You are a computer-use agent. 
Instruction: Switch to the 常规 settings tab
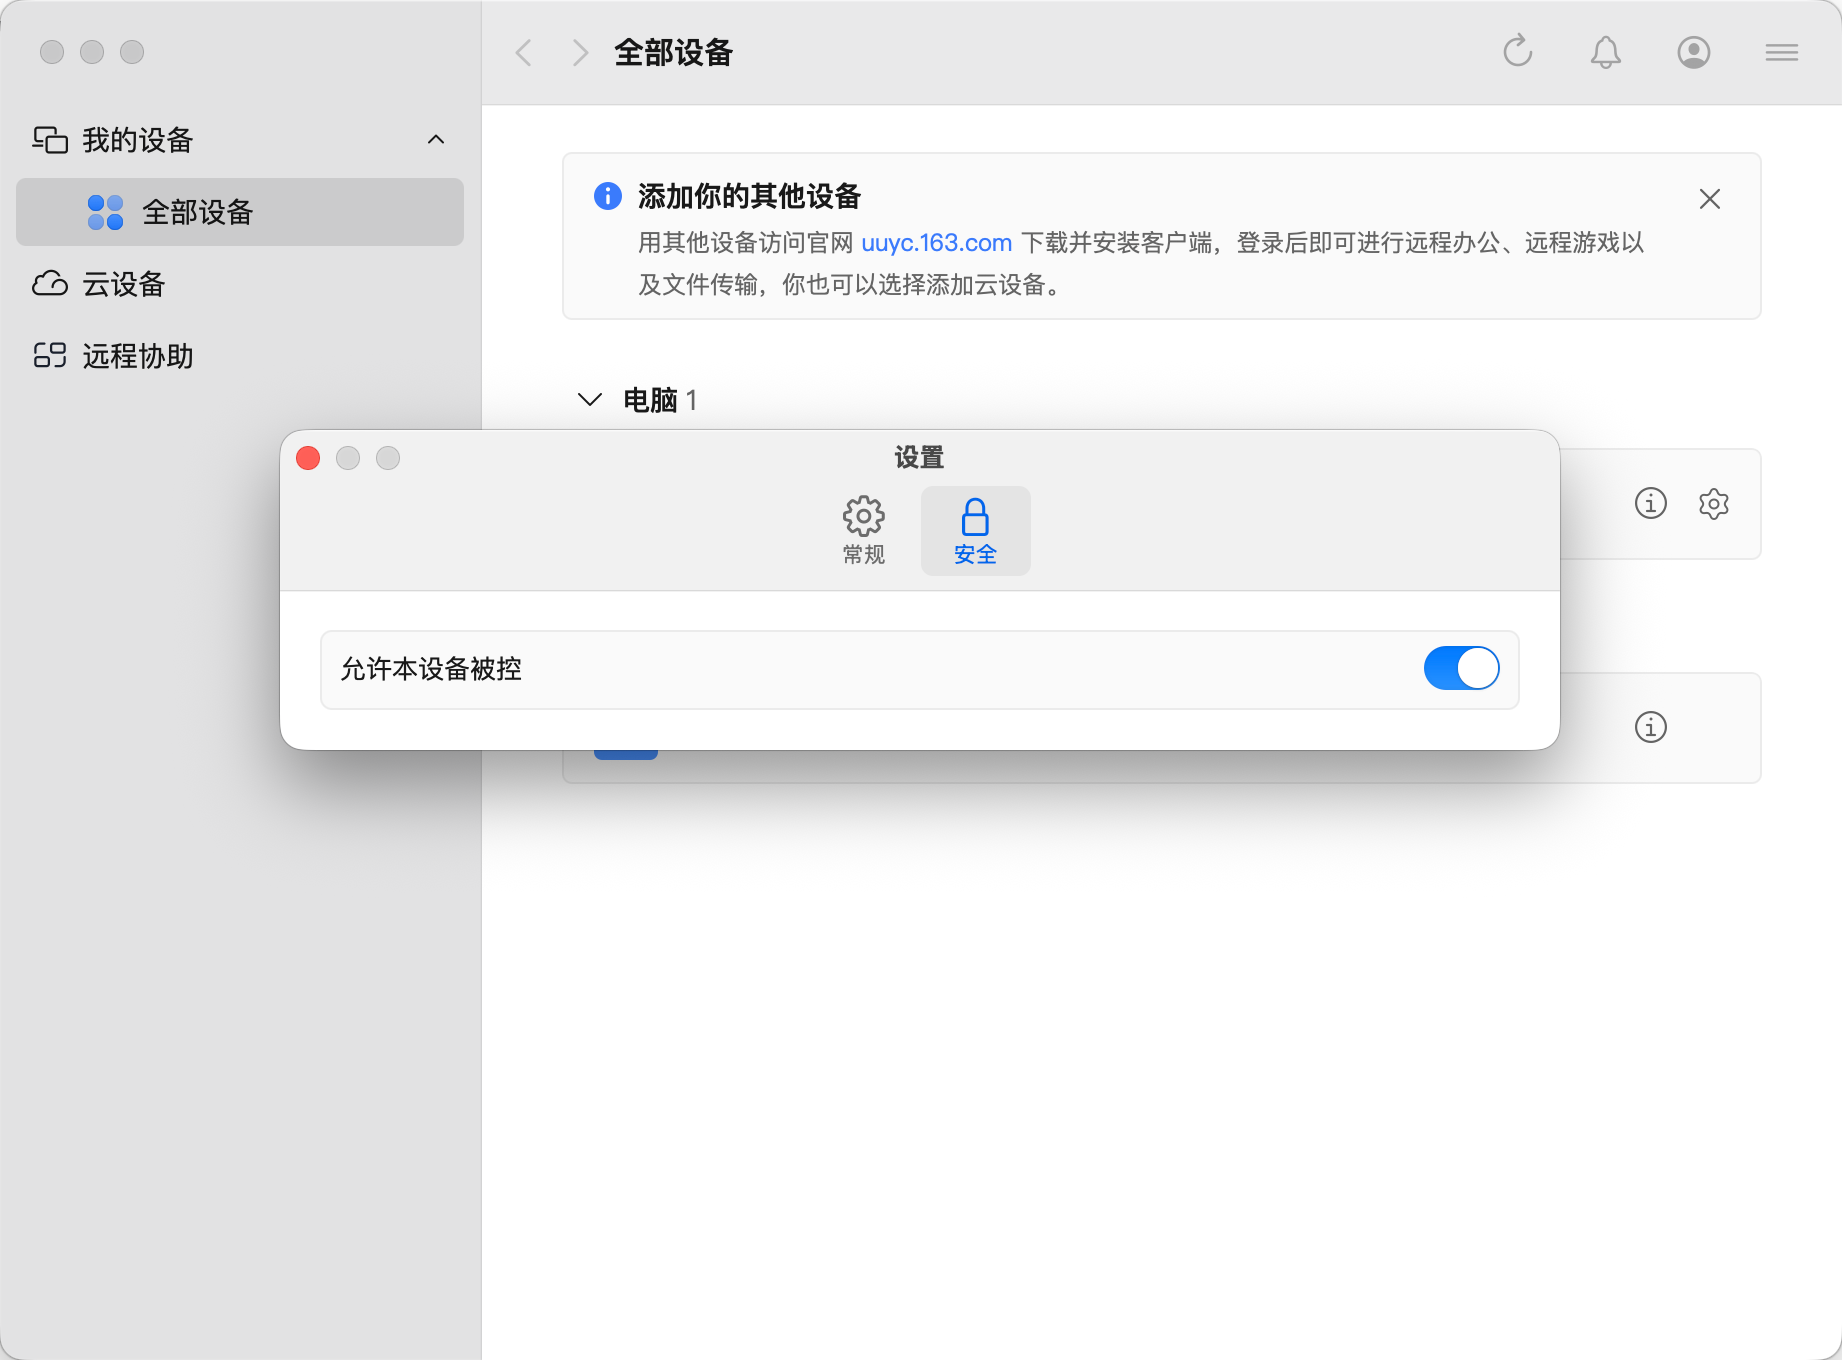pos(862,530)
